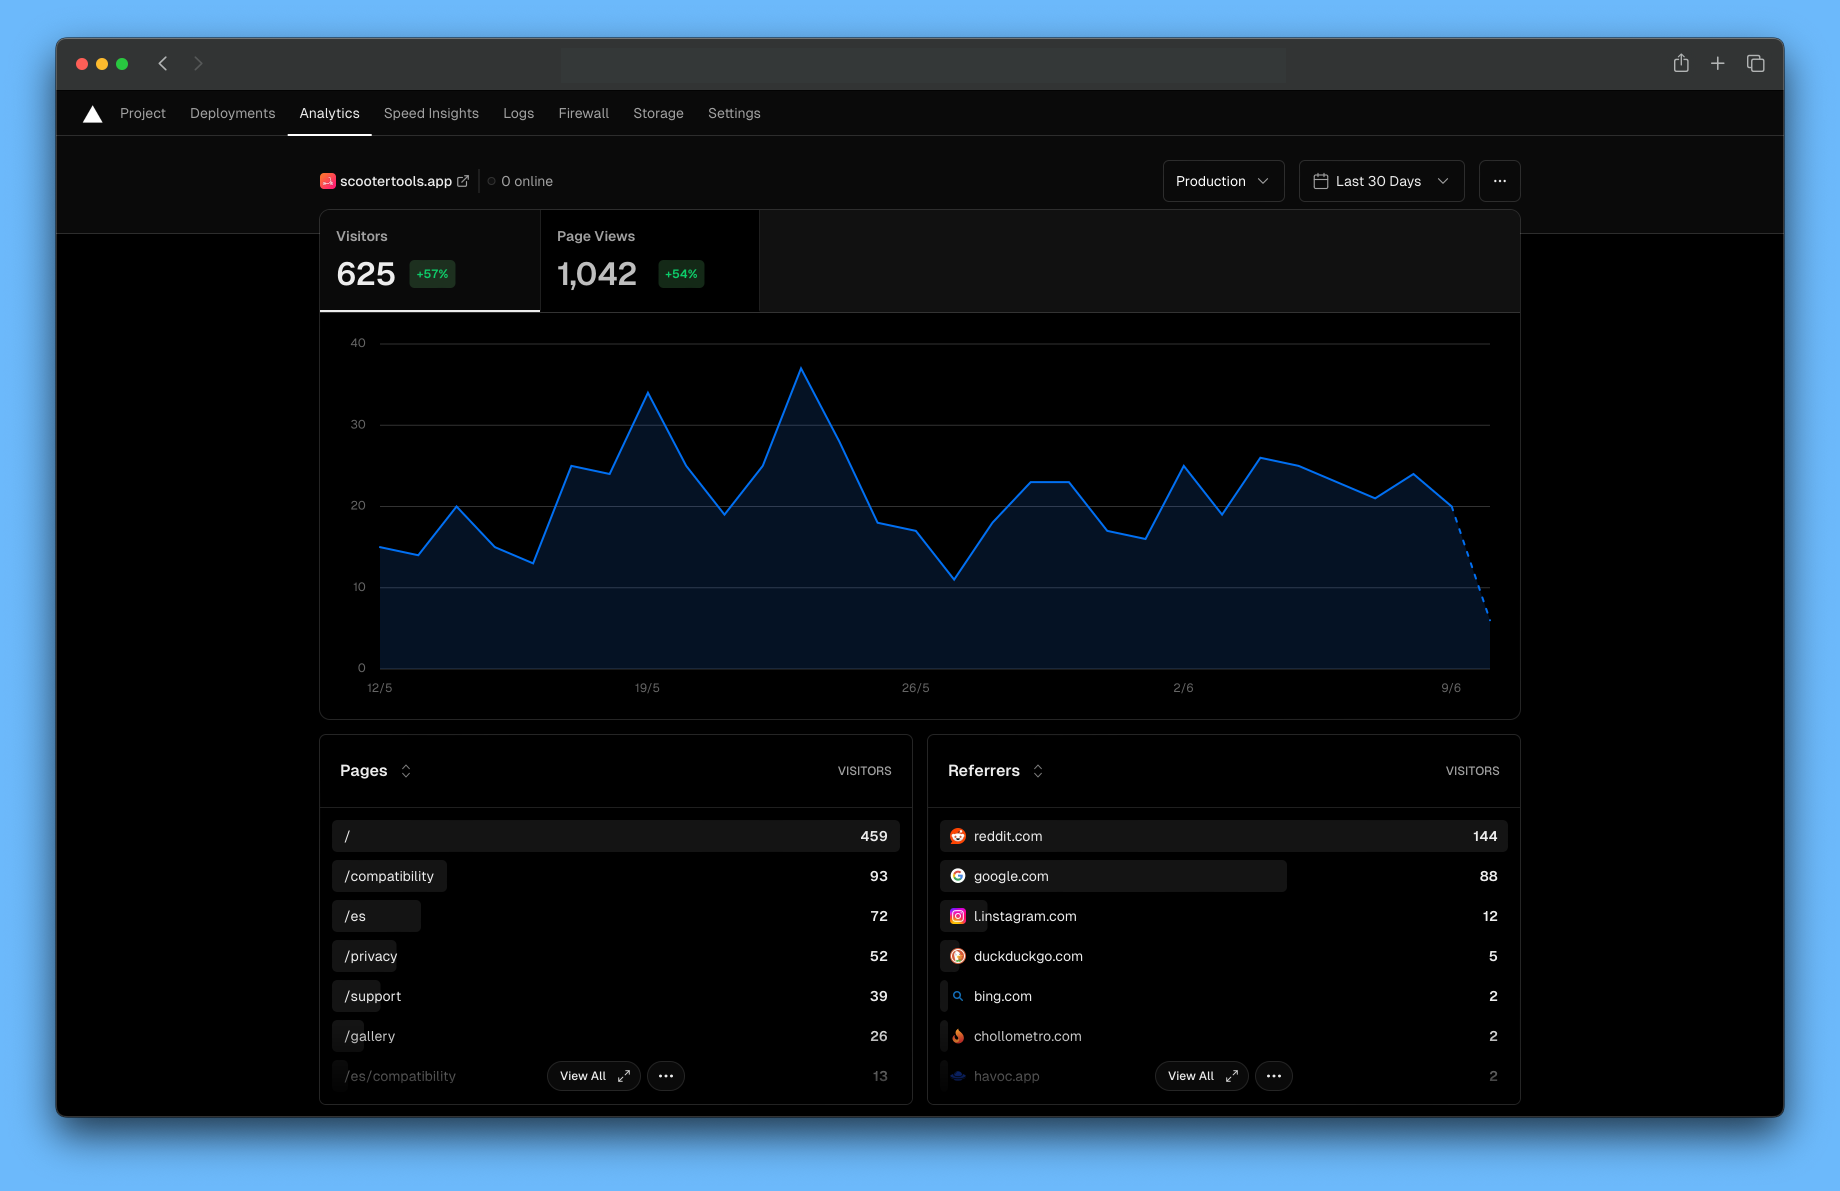Image resolution: width=1840 pixels, height=1191 pixels.
Task: Expand the Last 30 Days date range selector
Action: click(x=1381, y=181)
